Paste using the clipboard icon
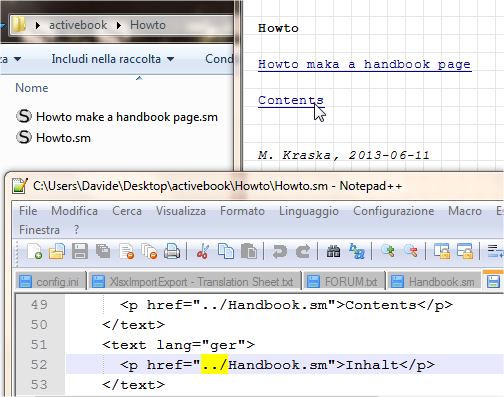The width and height of the screenshot is (504, 397). click(x=249, y=251)
